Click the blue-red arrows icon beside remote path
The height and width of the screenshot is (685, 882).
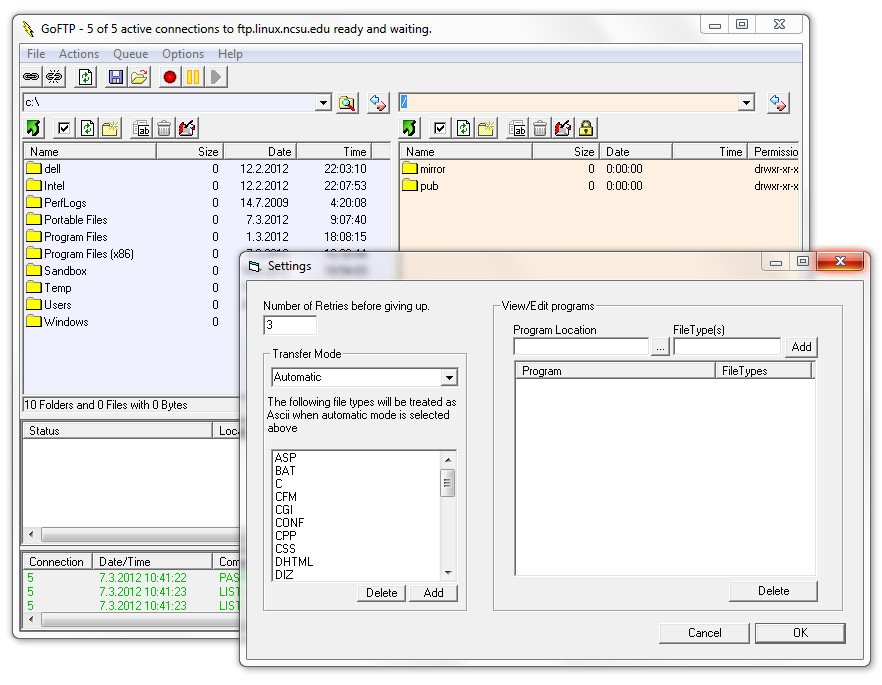(x=778, y=103)
